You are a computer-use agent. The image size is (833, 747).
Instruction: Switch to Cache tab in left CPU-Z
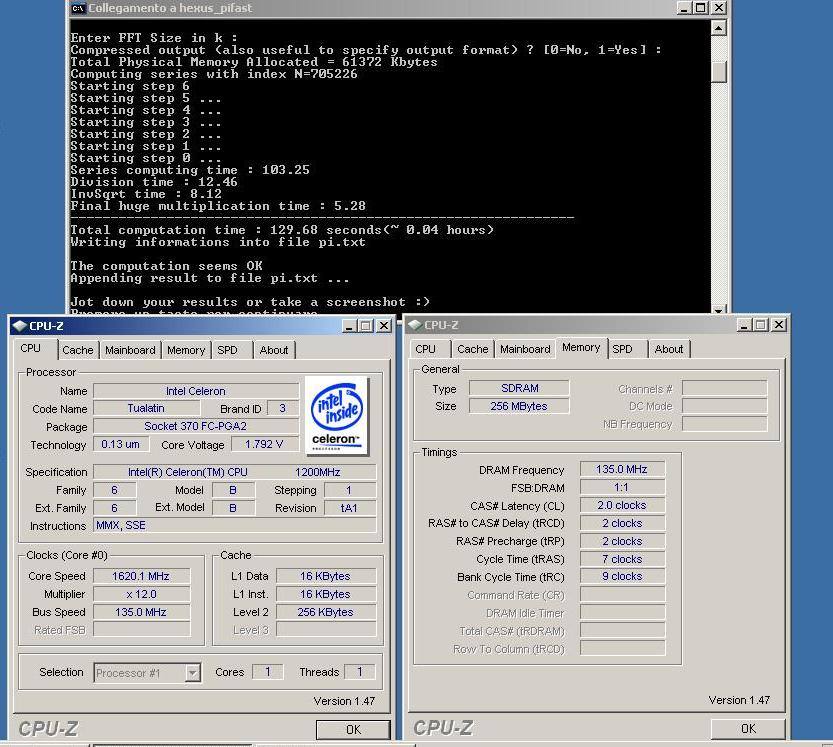(x=78, y=350)
